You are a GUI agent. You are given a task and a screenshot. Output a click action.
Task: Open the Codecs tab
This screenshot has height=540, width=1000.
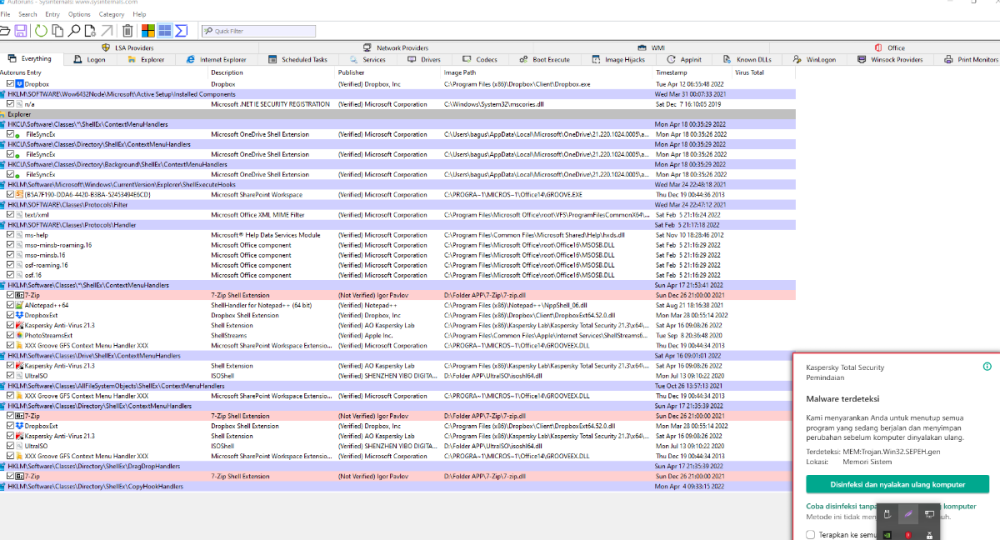(480, 59)
